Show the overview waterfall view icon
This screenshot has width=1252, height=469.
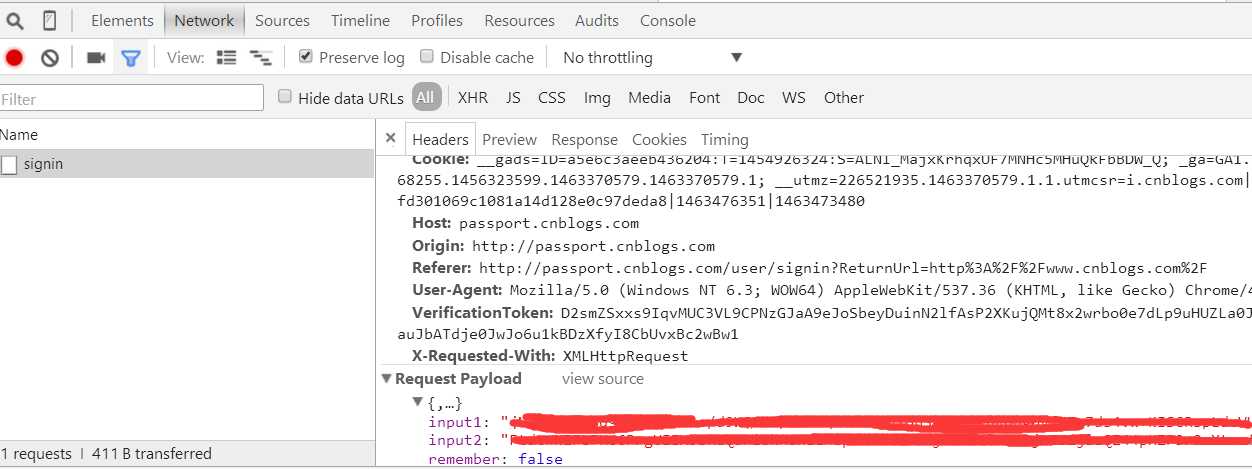coord(260,58)
